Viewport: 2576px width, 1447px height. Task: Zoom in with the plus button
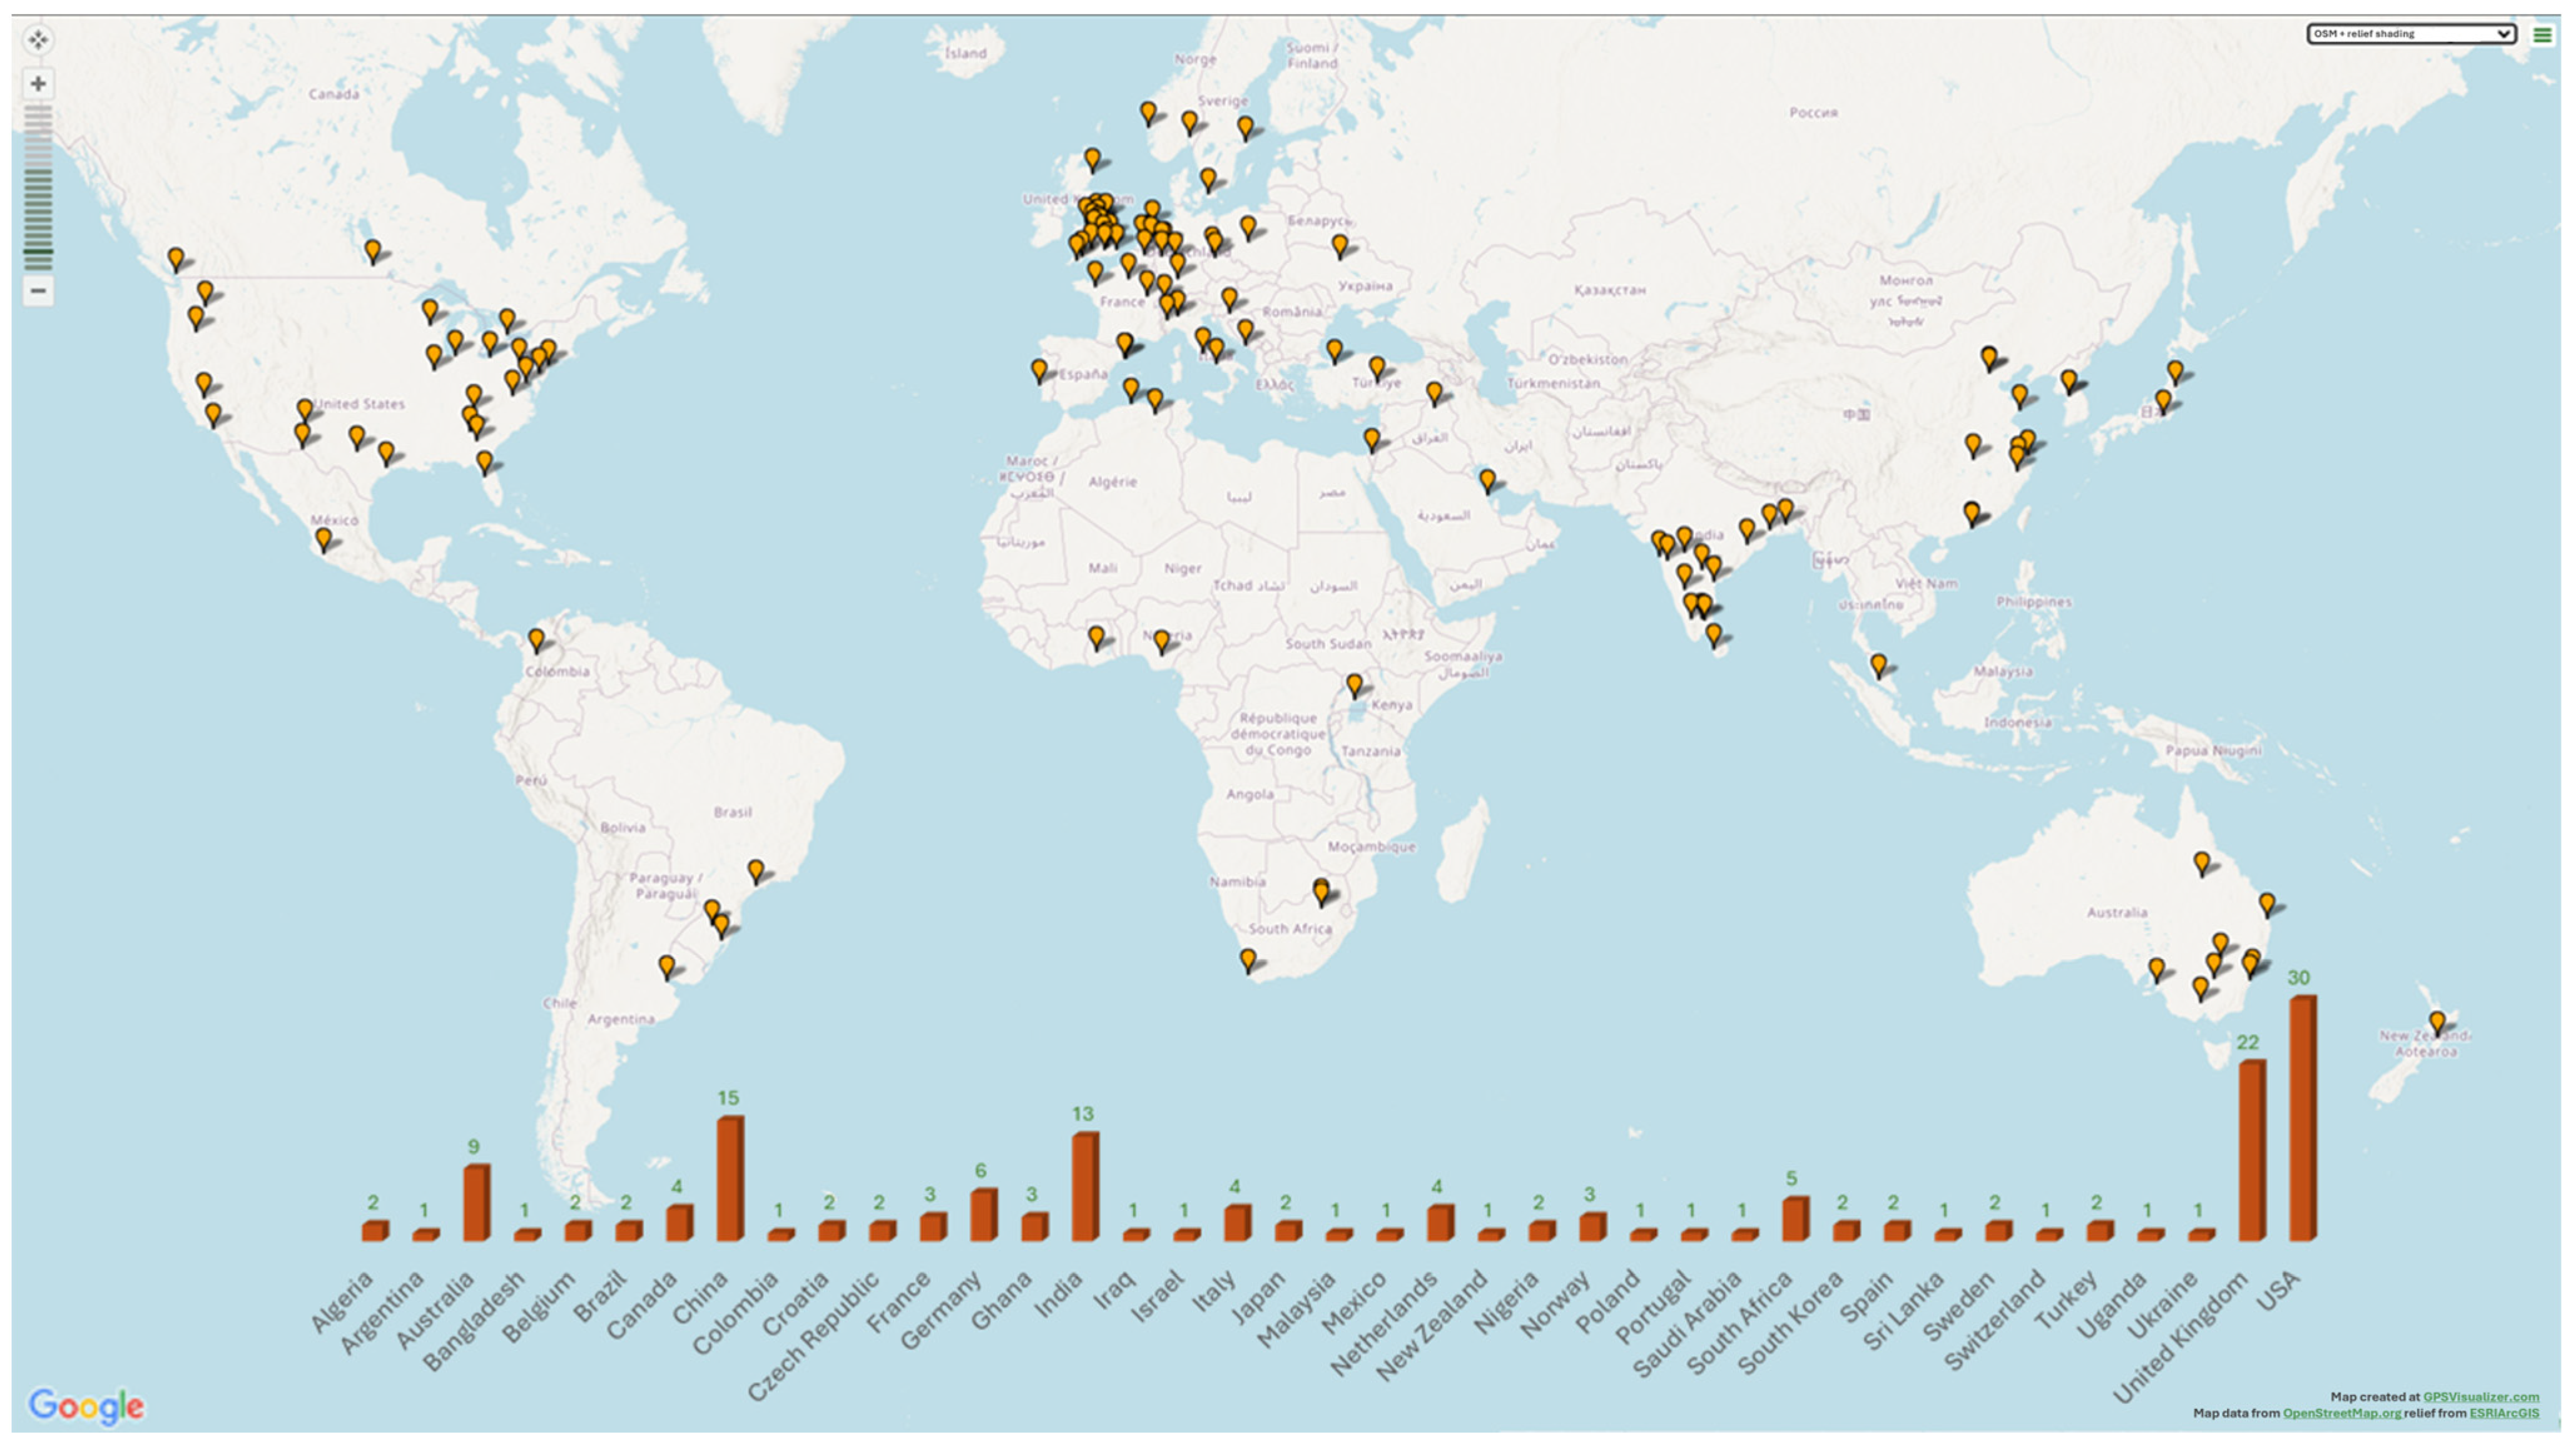pos(38,84)
